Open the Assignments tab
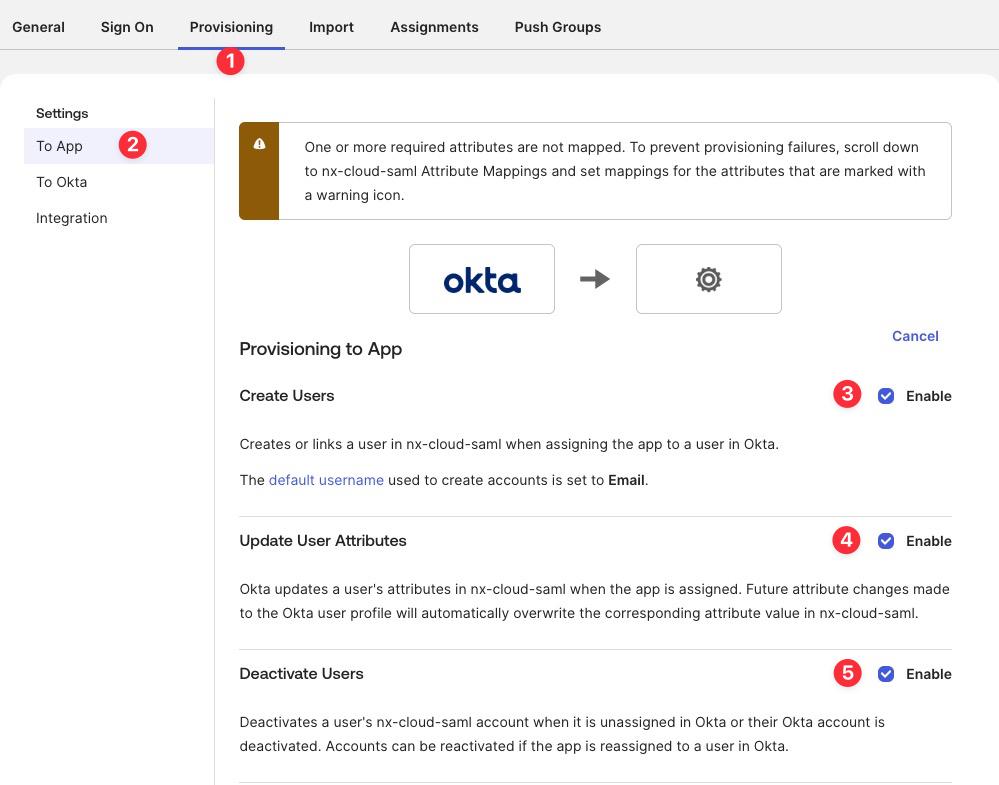 click(434, 27)
